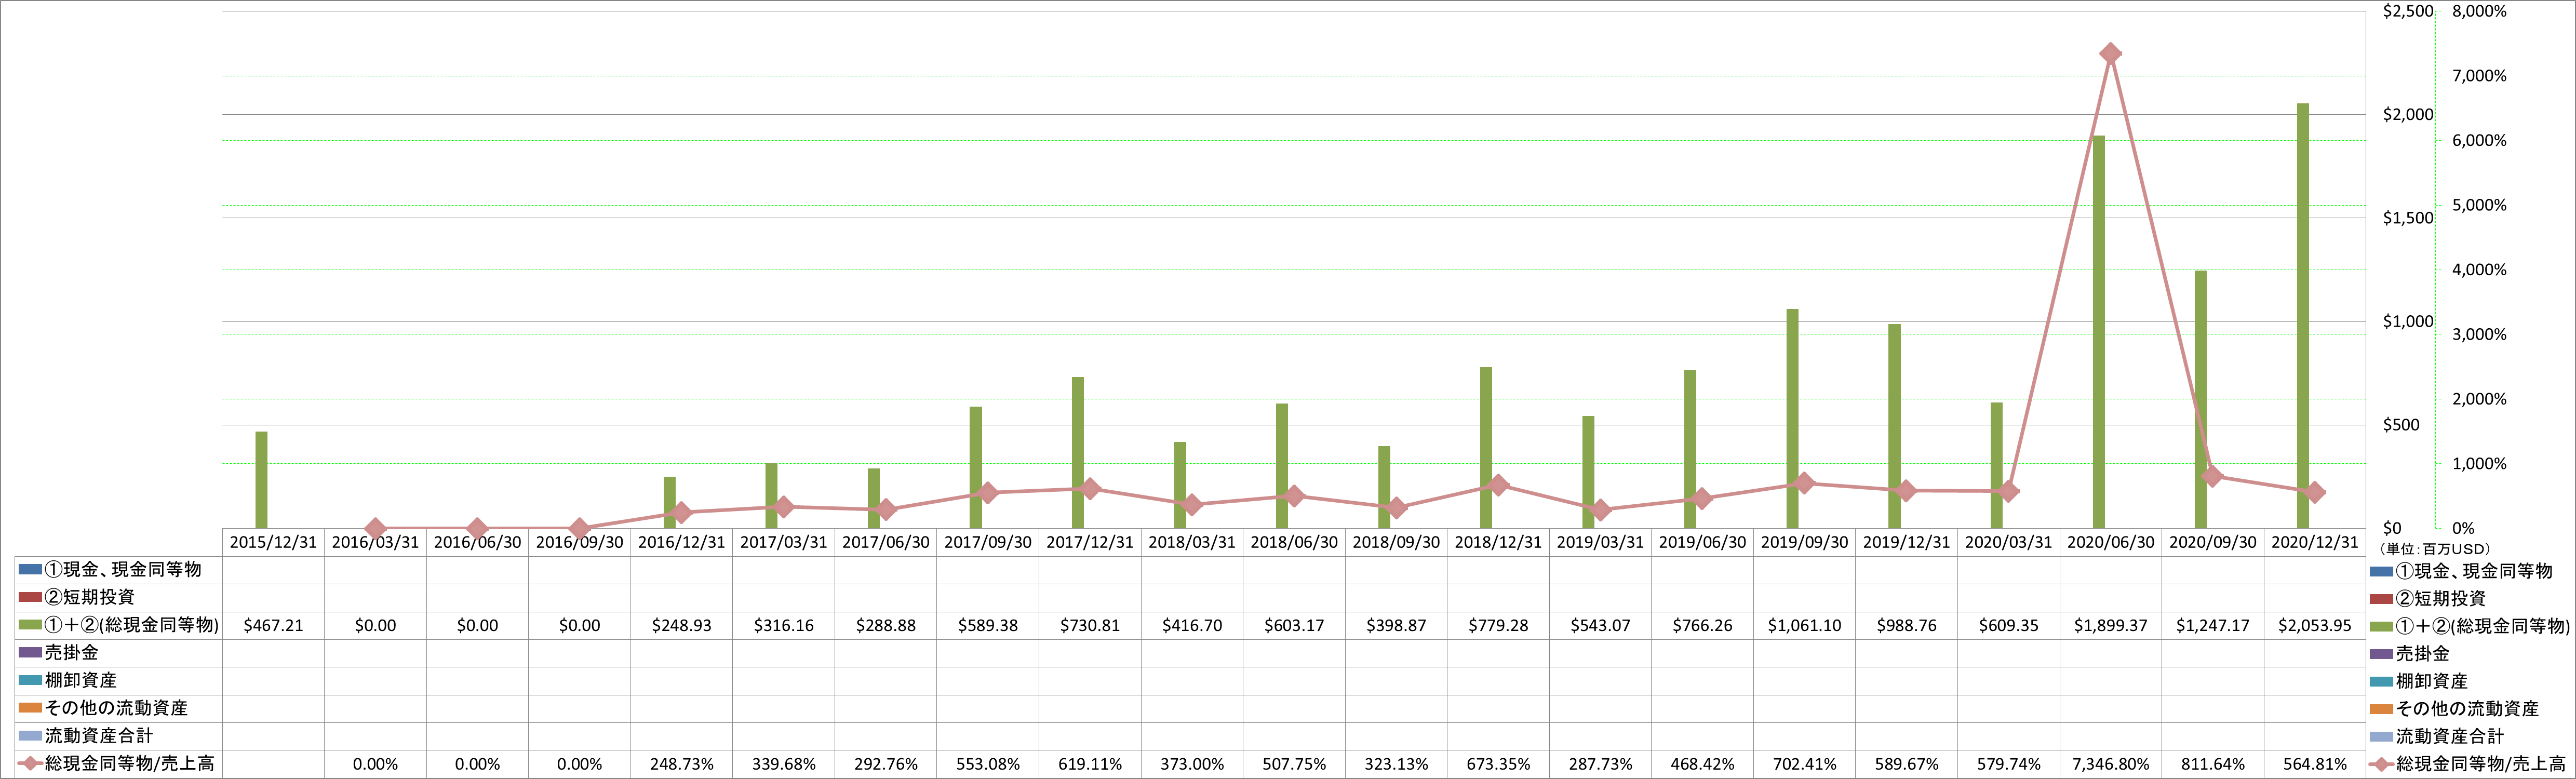This screenshot has width=2576, height=779.
Task: Click the $609.35 cell
Action: point(2008,625)
